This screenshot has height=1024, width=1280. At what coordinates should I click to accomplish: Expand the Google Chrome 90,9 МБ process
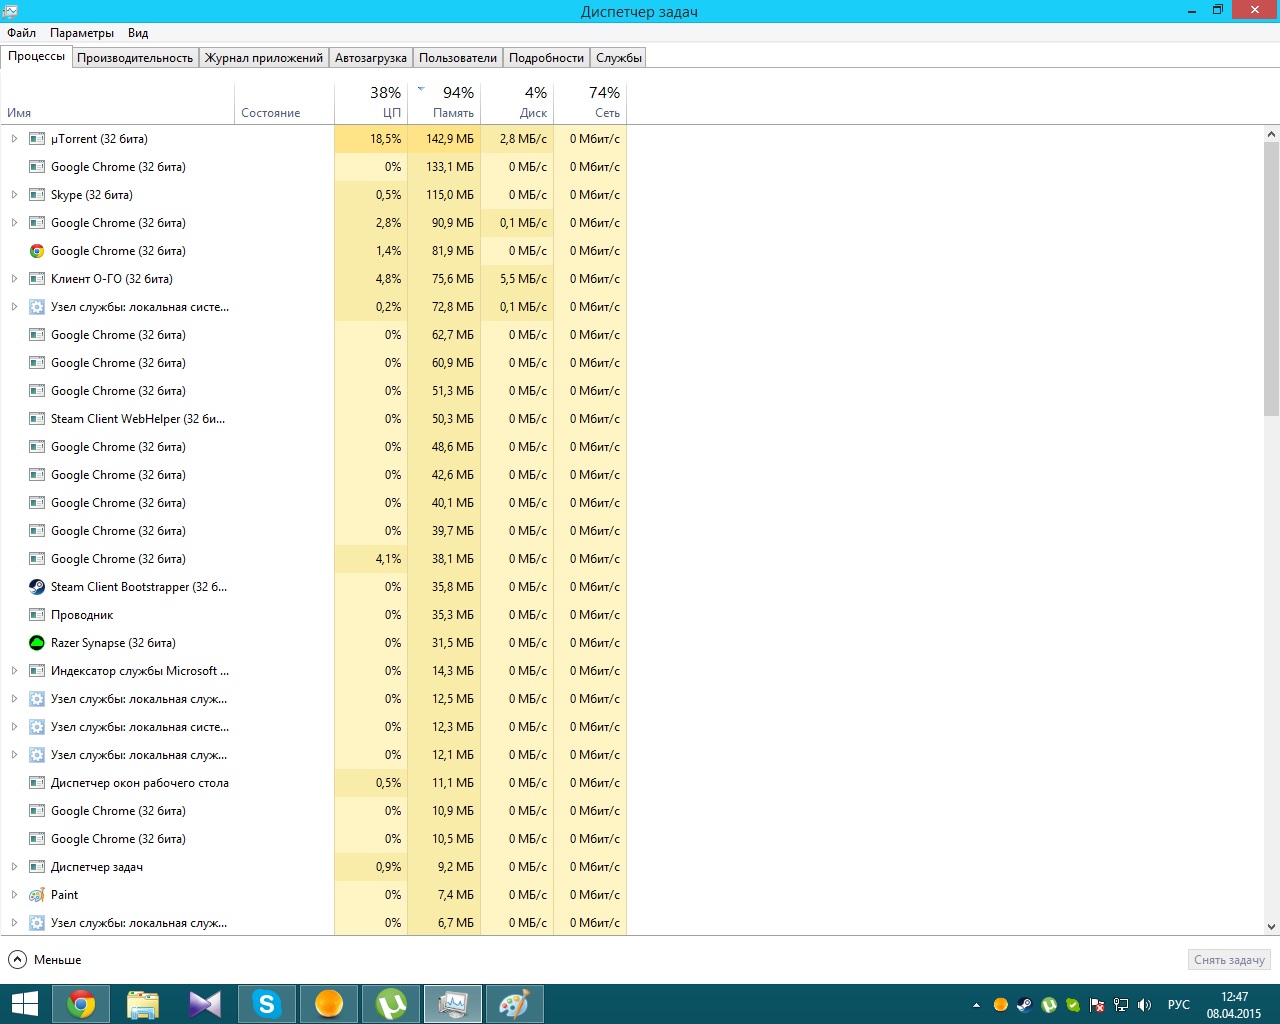(x=14, y=223)
